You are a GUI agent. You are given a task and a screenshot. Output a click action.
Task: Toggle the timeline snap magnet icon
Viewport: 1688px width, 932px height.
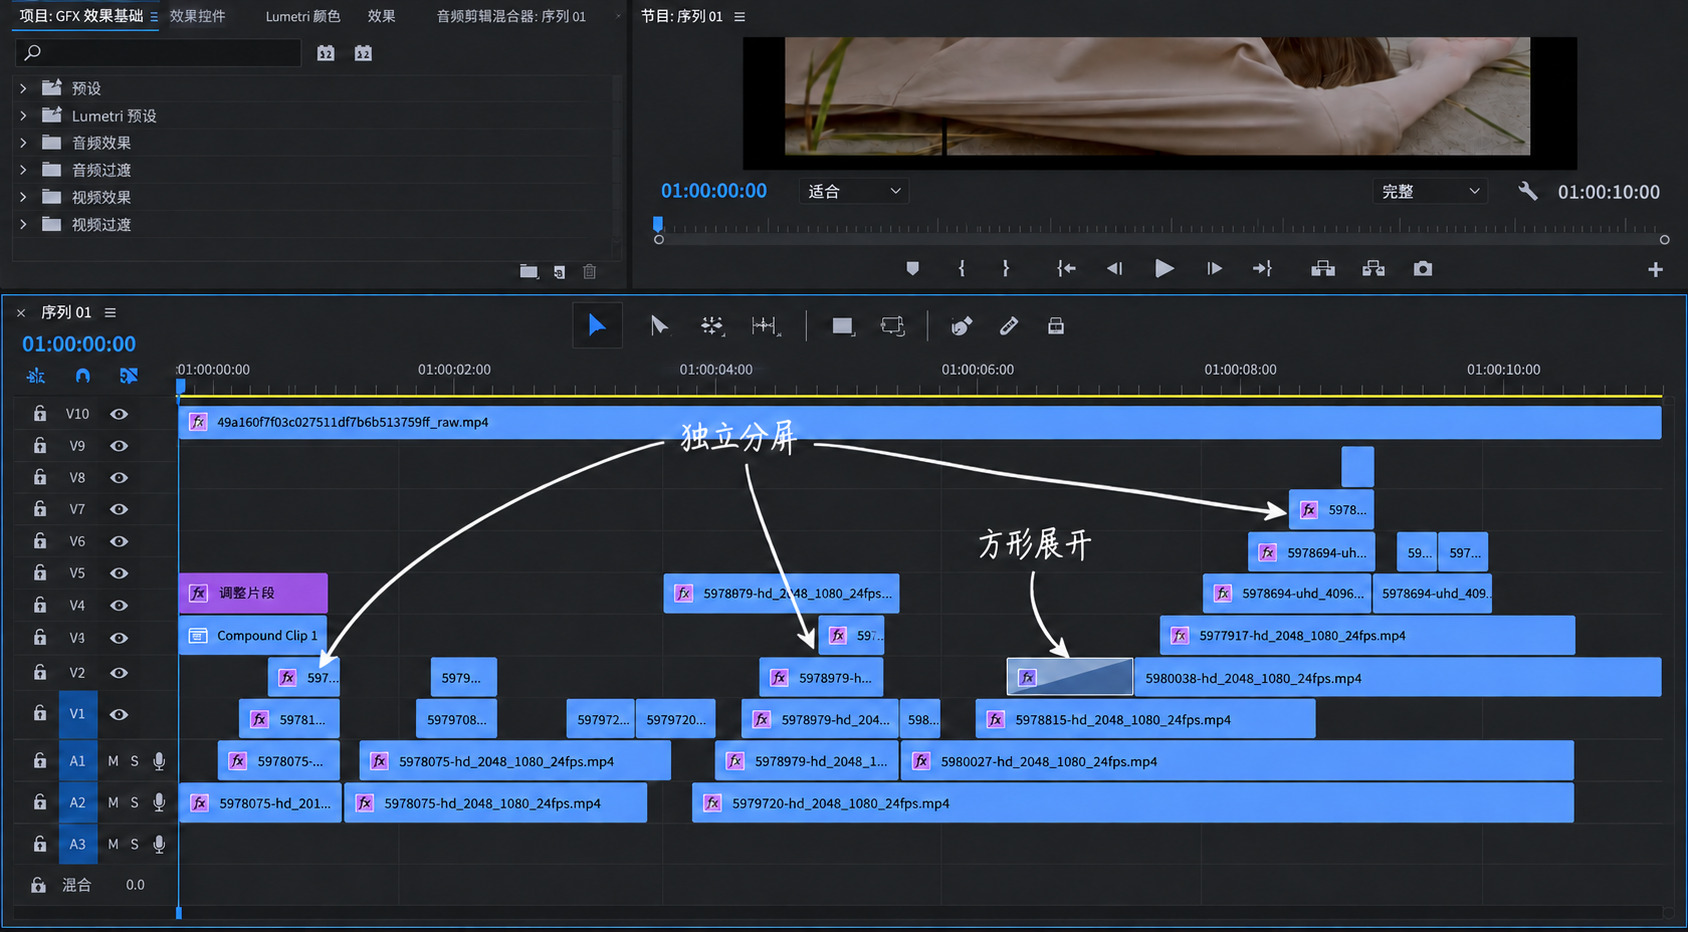[x=83, y=376]
